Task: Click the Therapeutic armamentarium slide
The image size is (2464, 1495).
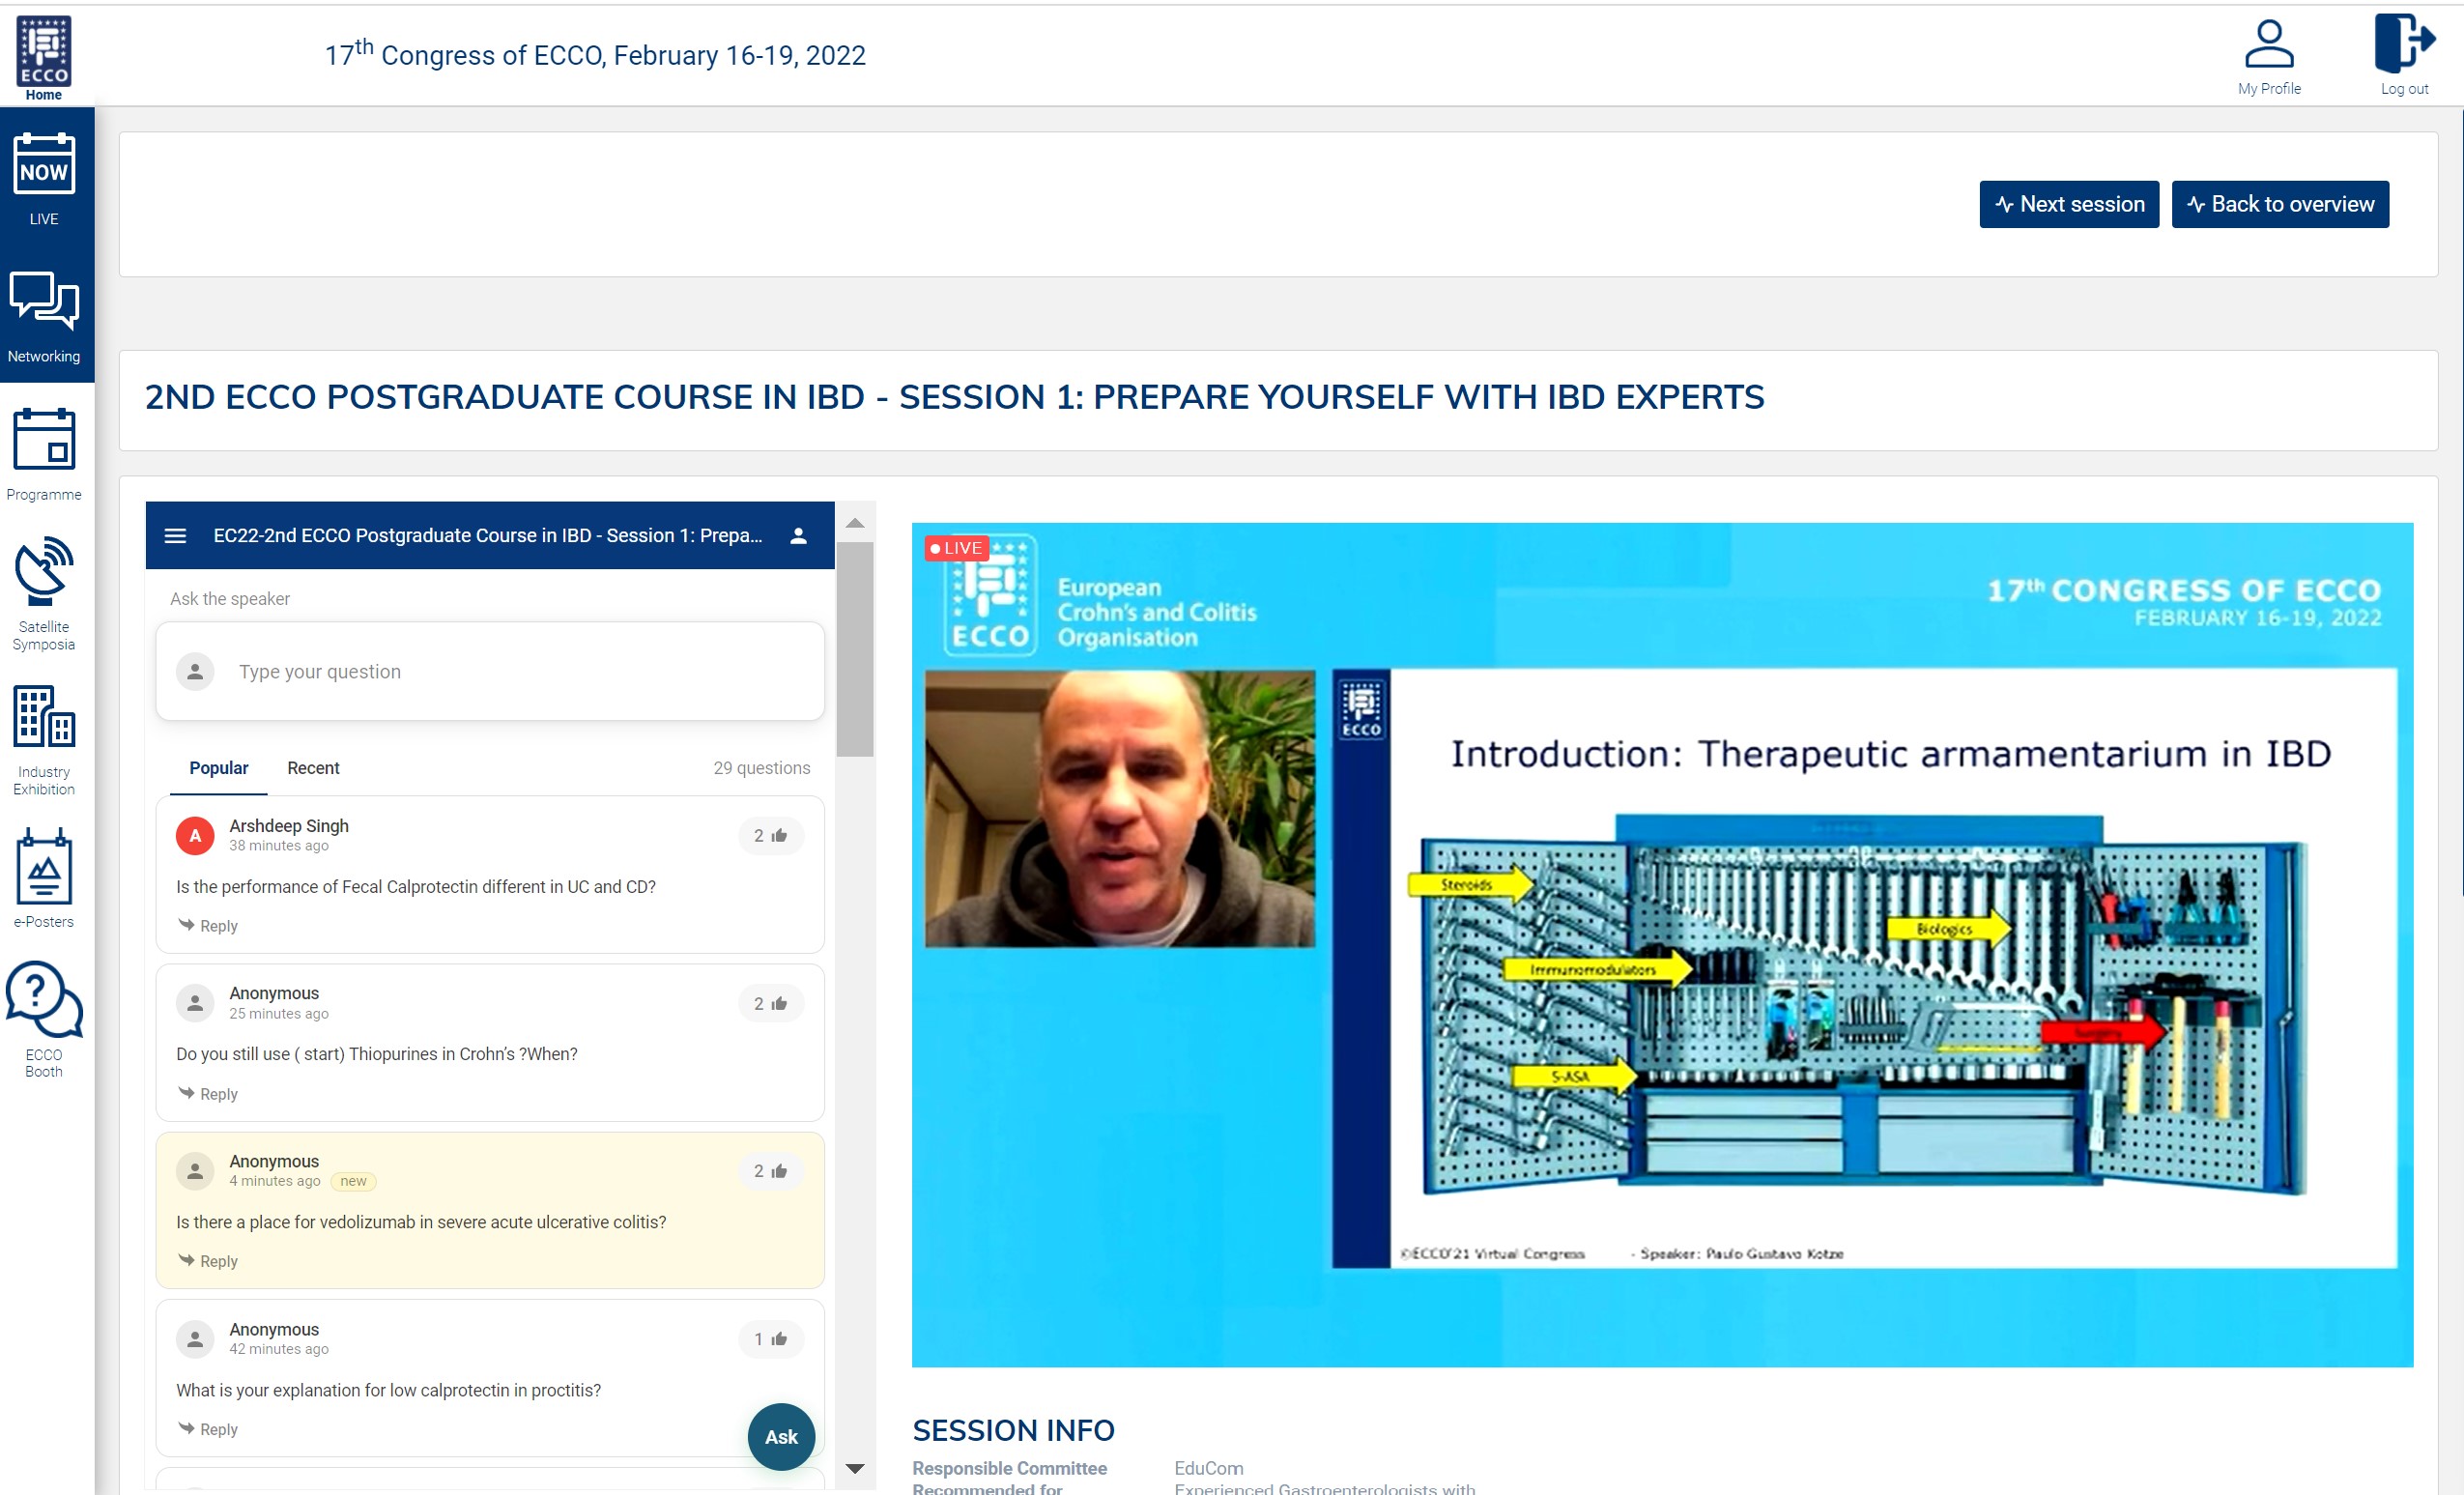Action: pyautogui.click(x=1864, y=968)
